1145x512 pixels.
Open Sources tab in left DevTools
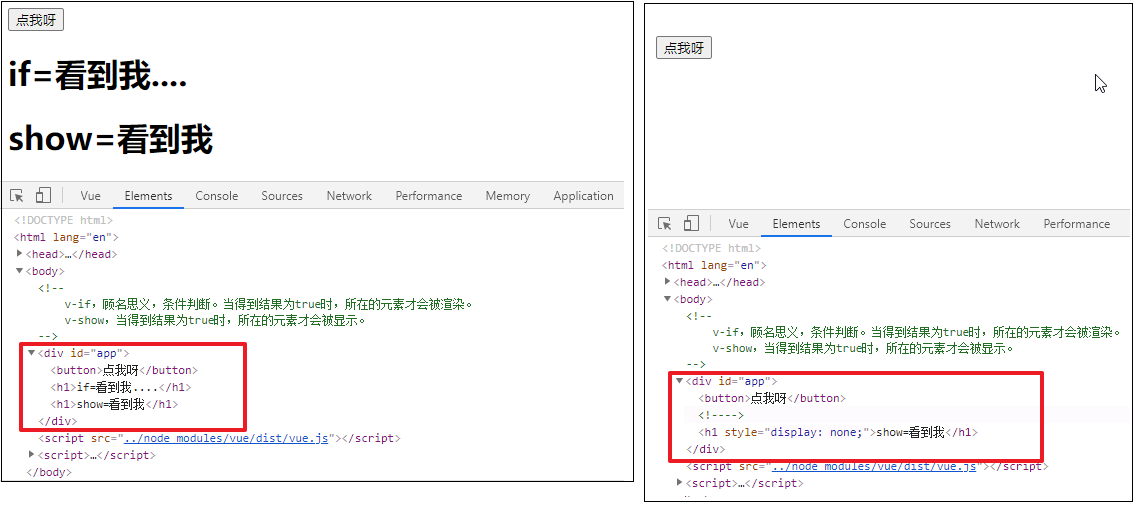click(282, 196)
